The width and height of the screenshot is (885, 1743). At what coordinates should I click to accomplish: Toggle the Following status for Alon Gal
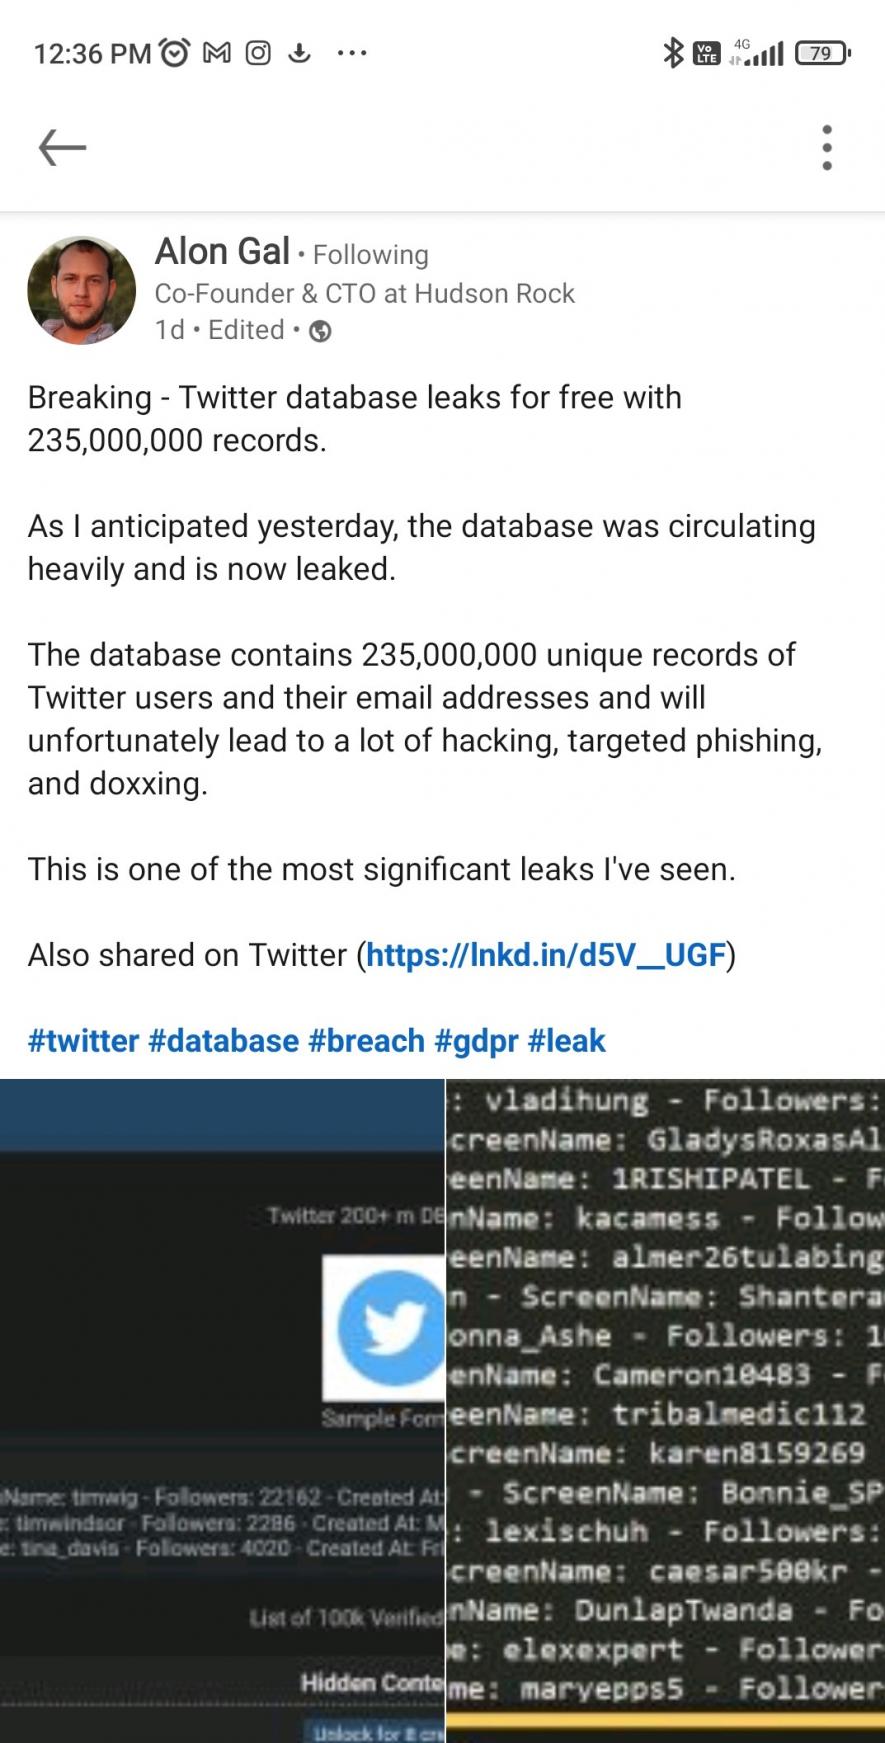pos(370,255)
